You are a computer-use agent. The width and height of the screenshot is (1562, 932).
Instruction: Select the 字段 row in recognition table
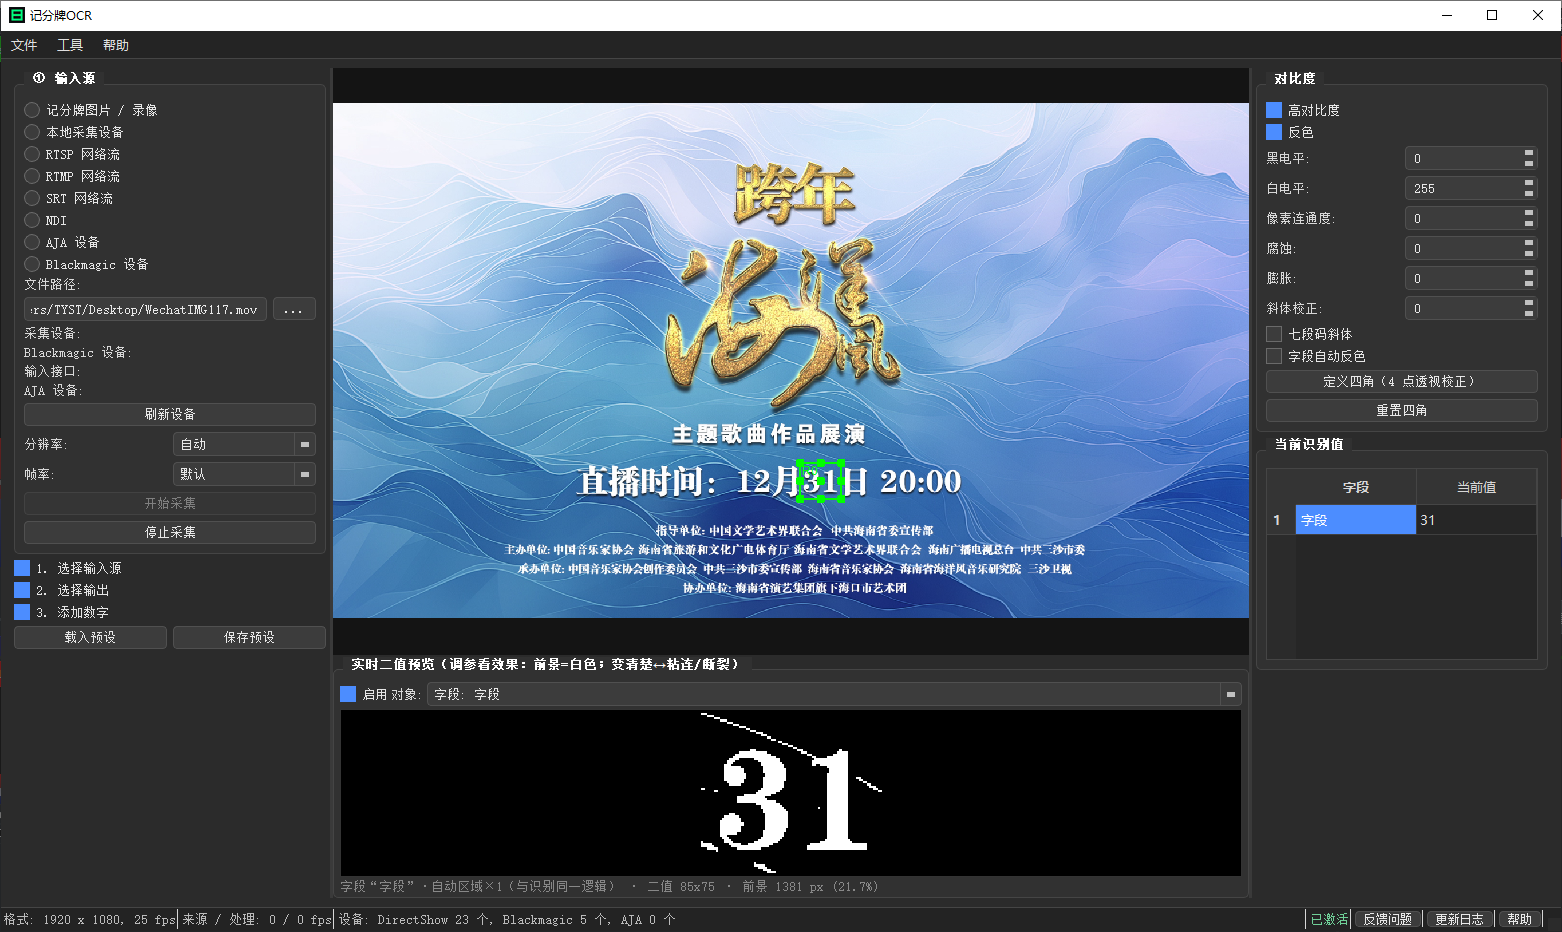(x=1356, y=520)
